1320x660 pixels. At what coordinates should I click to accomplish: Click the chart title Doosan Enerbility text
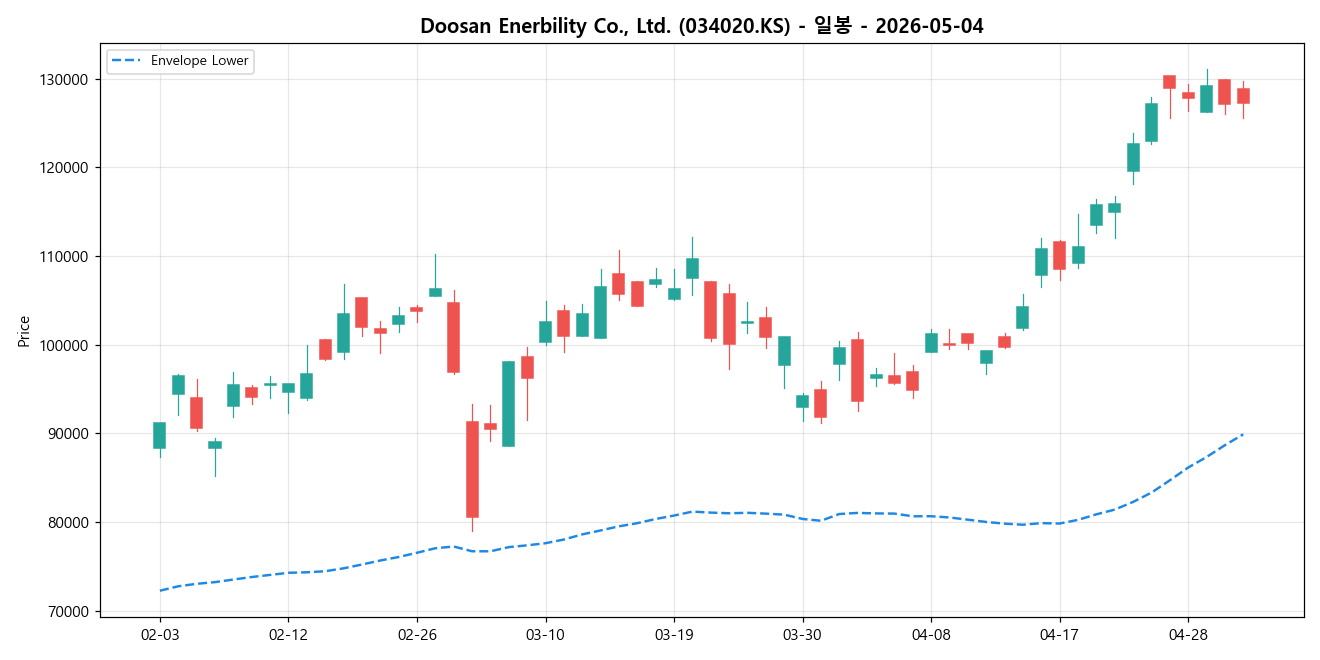point(701,27)
